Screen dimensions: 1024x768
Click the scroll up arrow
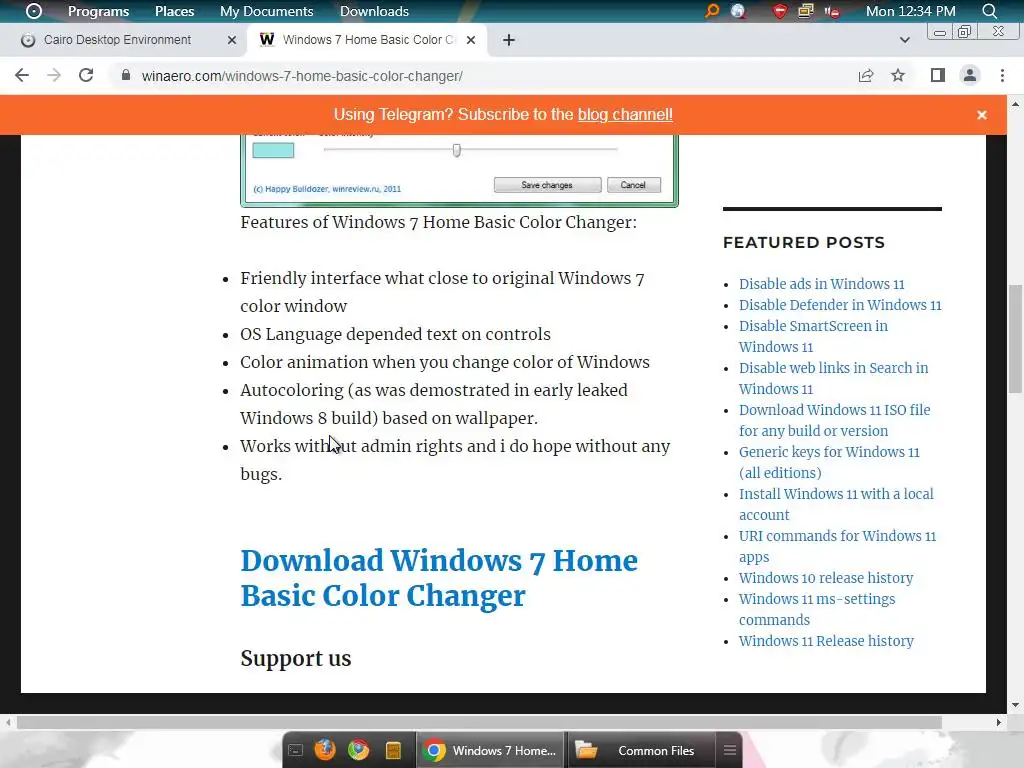pyautogui.click(x=1015, y=104)
